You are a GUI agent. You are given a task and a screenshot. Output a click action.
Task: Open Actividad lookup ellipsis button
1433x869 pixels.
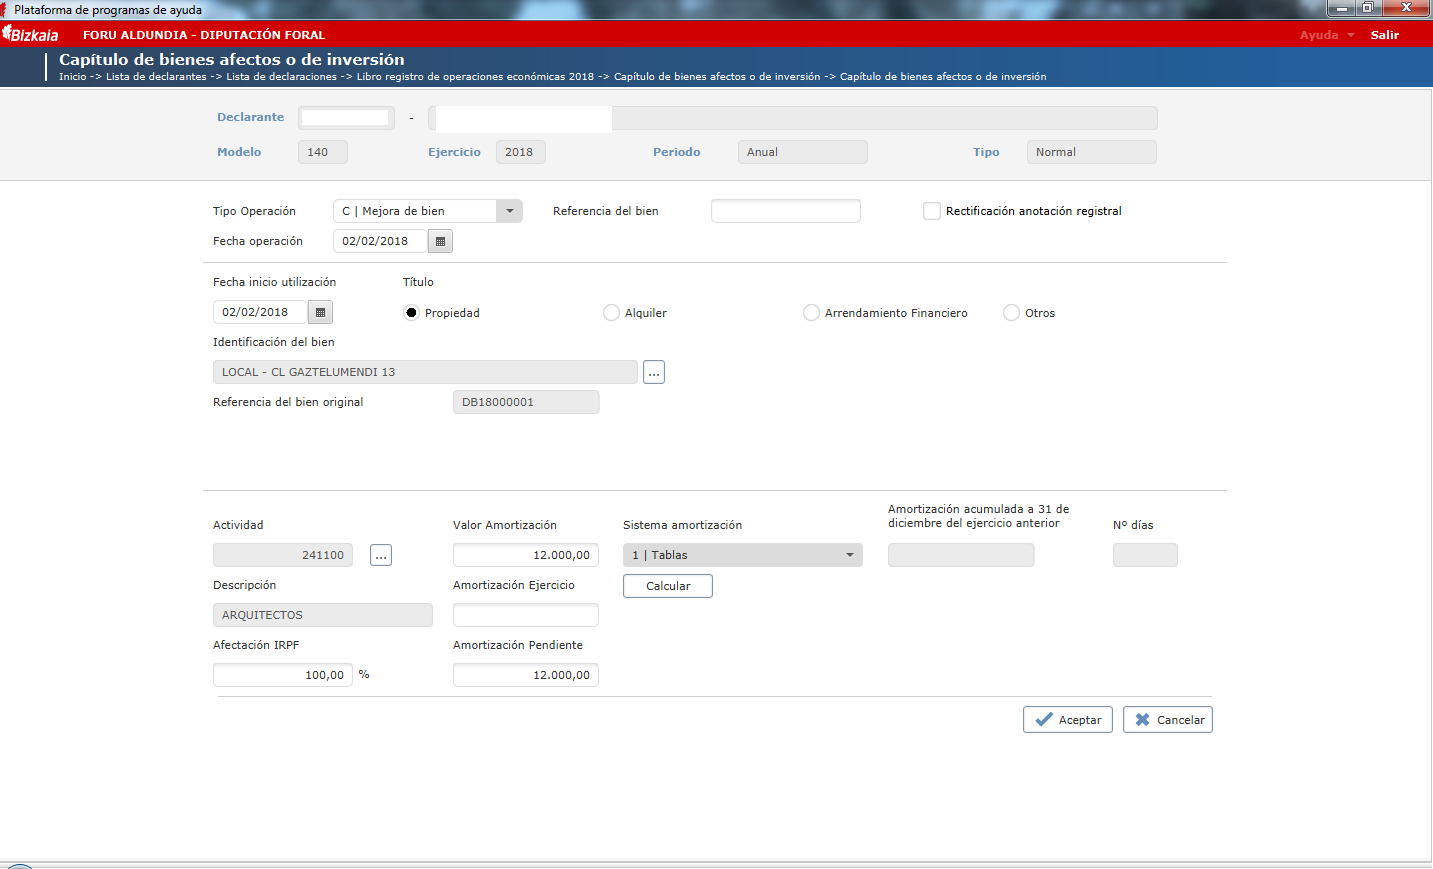[x=381, y=555]
